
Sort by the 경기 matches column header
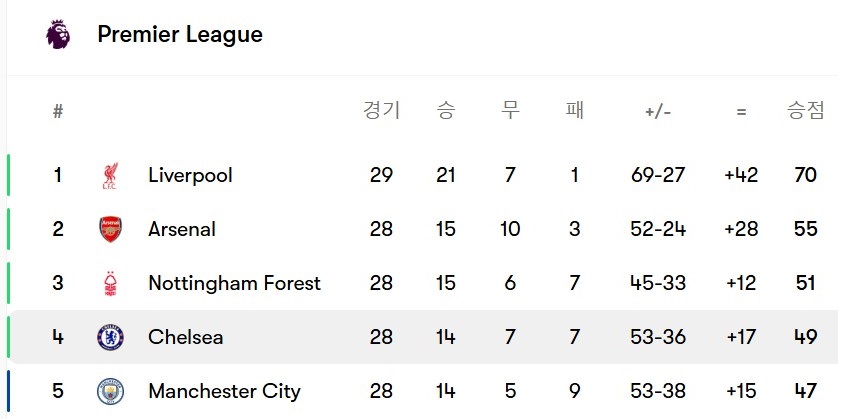(381, 111)
